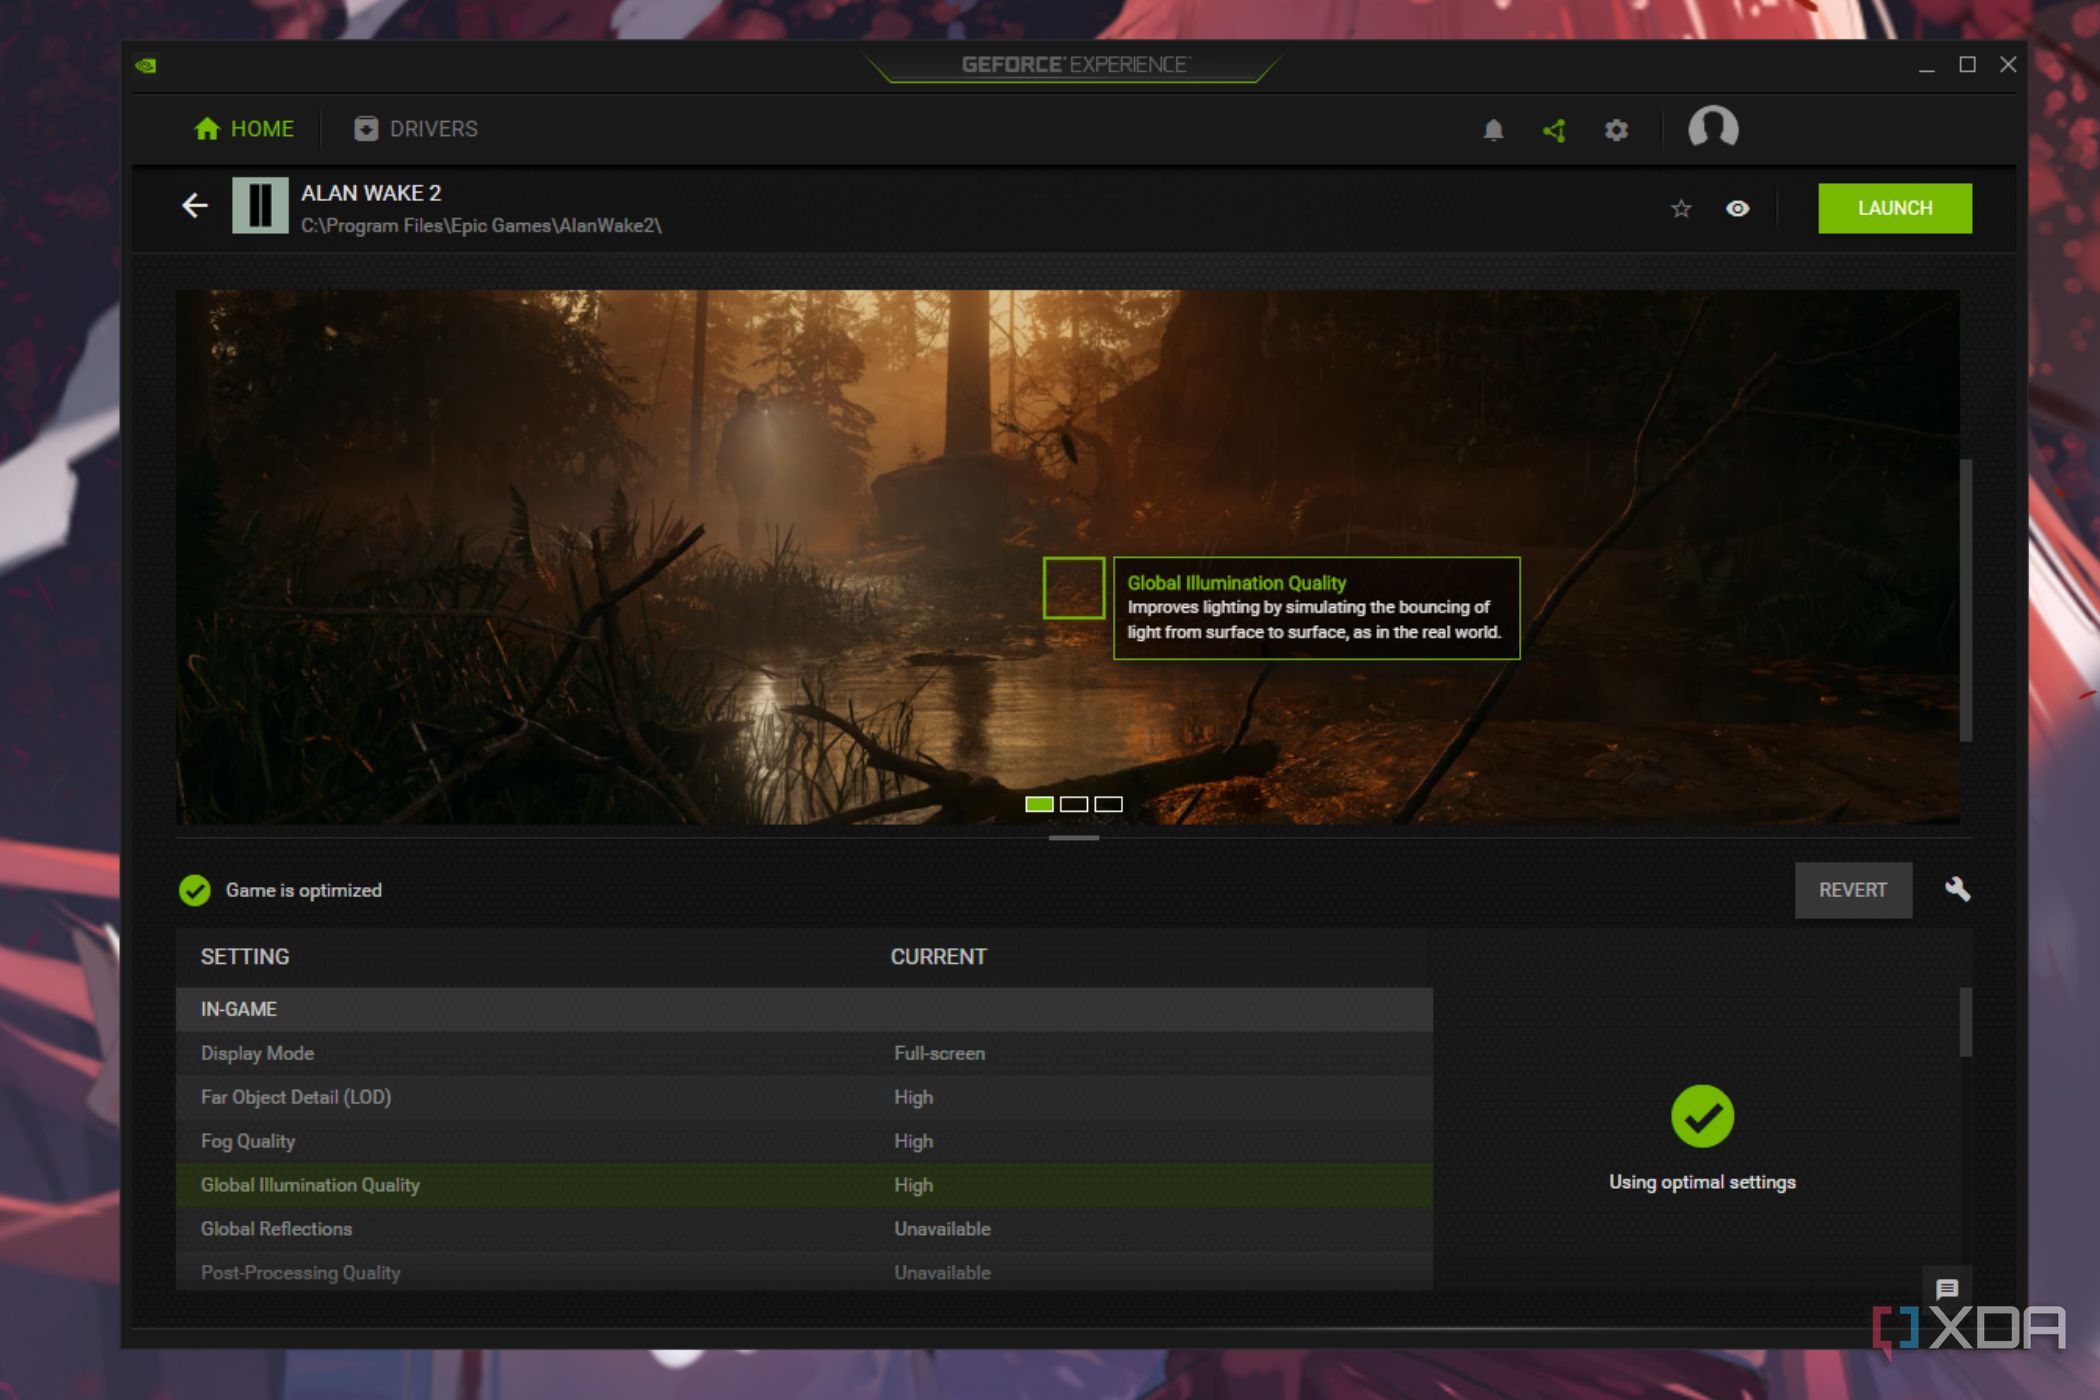
Task: Select the first screenshot indicator
Action: tap(1039, 804)
